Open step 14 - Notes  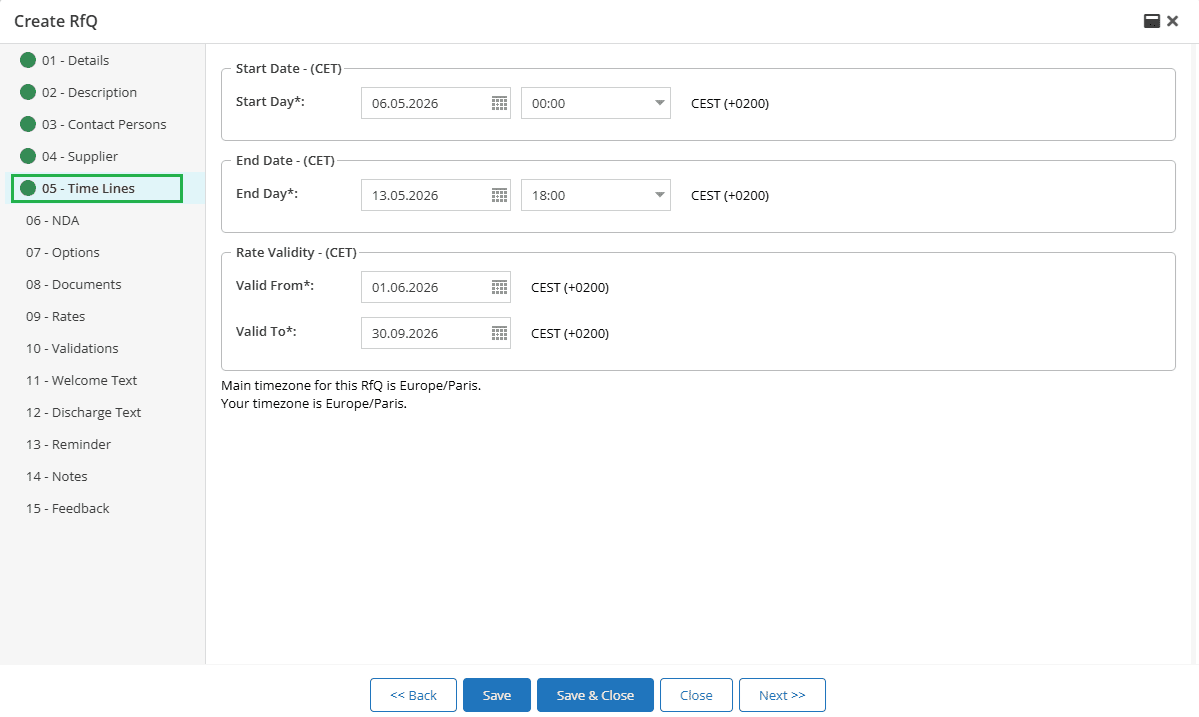pos(57,478)
